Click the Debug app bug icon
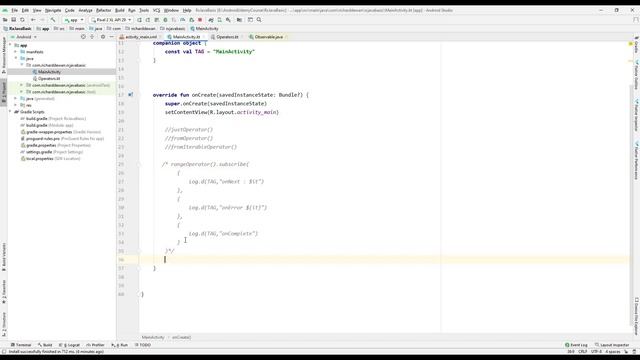This screenshot has width=640, height=360. coord(165,20)
